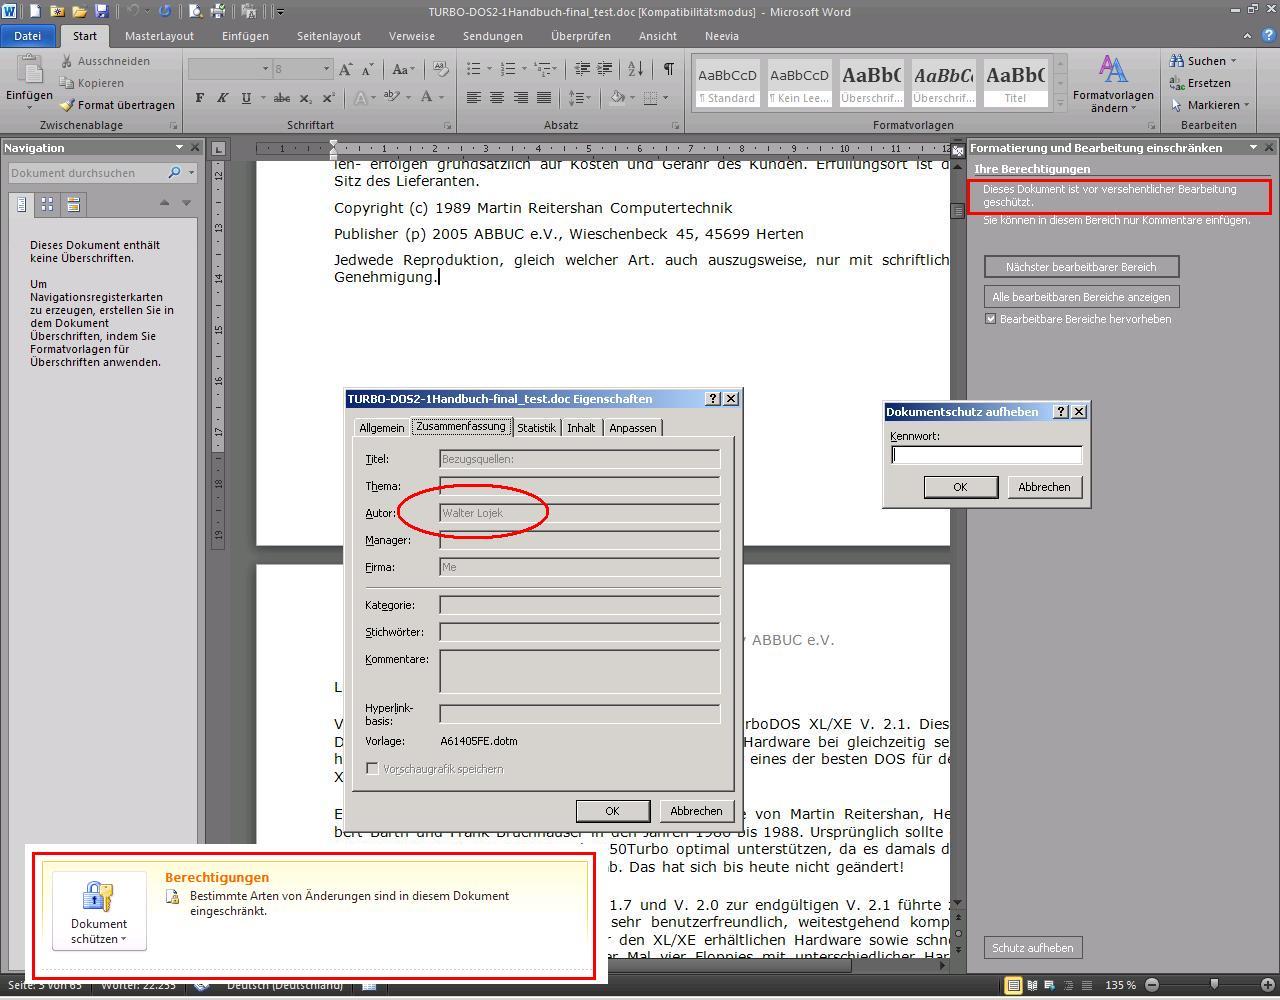Click the align left icon
Viewport: 1280px width, 1000px height.
tap(474, 98)
